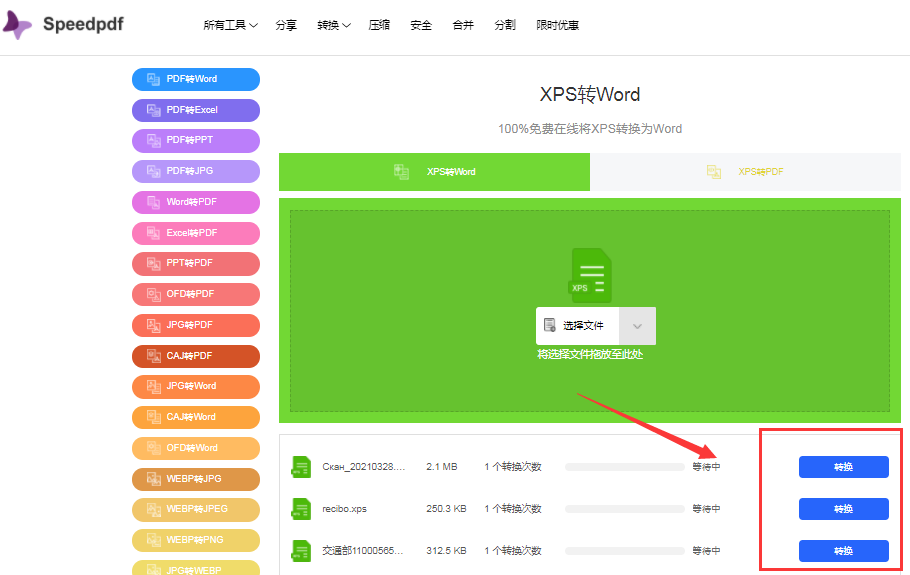Open the 所有工具 dropdown menu
Viewport: 910px width, 575px height.
230,25
